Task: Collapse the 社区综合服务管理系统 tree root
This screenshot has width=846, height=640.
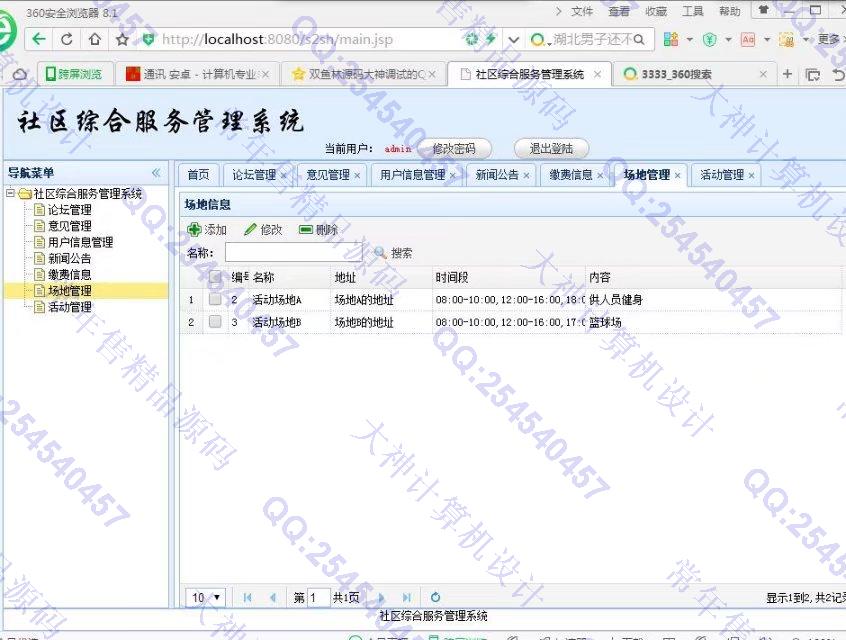Action: click(x=11, y=194)
